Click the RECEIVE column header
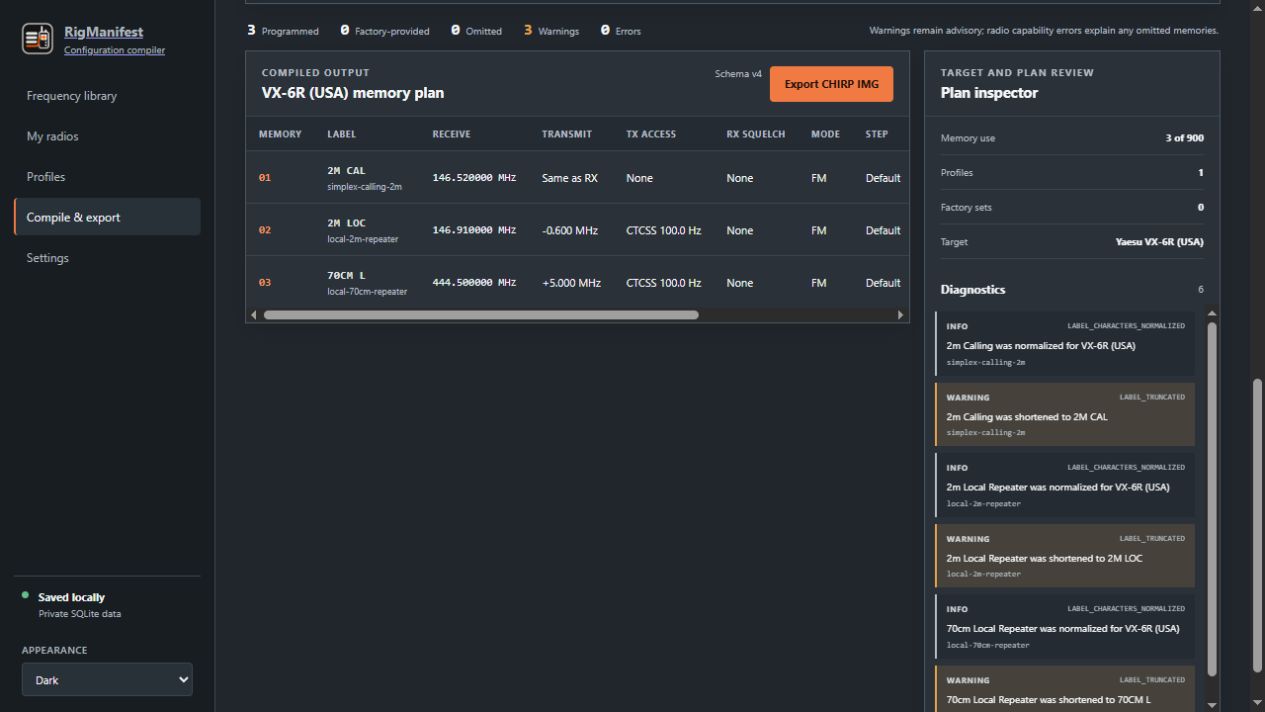This screenshot has width=1265, height=712. pos(451,134)
